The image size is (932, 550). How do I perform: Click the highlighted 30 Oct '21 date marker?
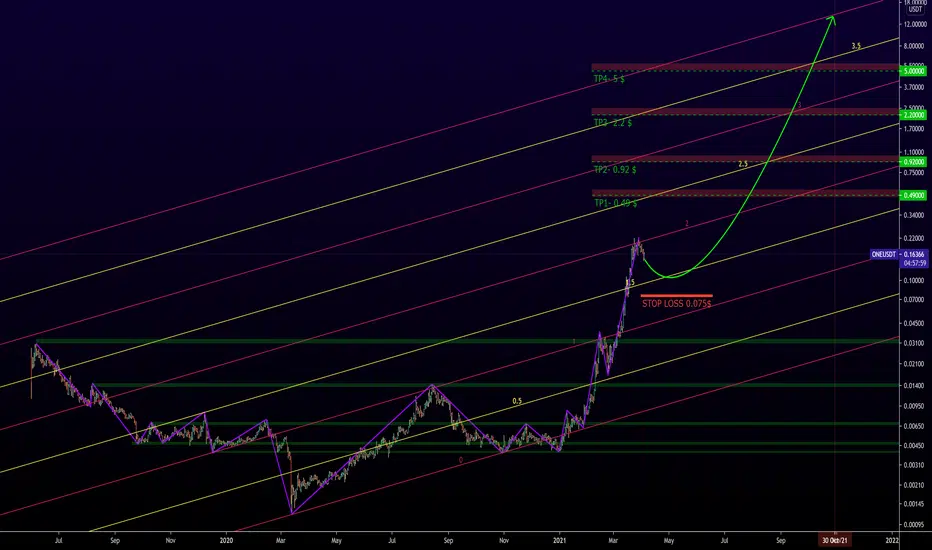[835, 540]
